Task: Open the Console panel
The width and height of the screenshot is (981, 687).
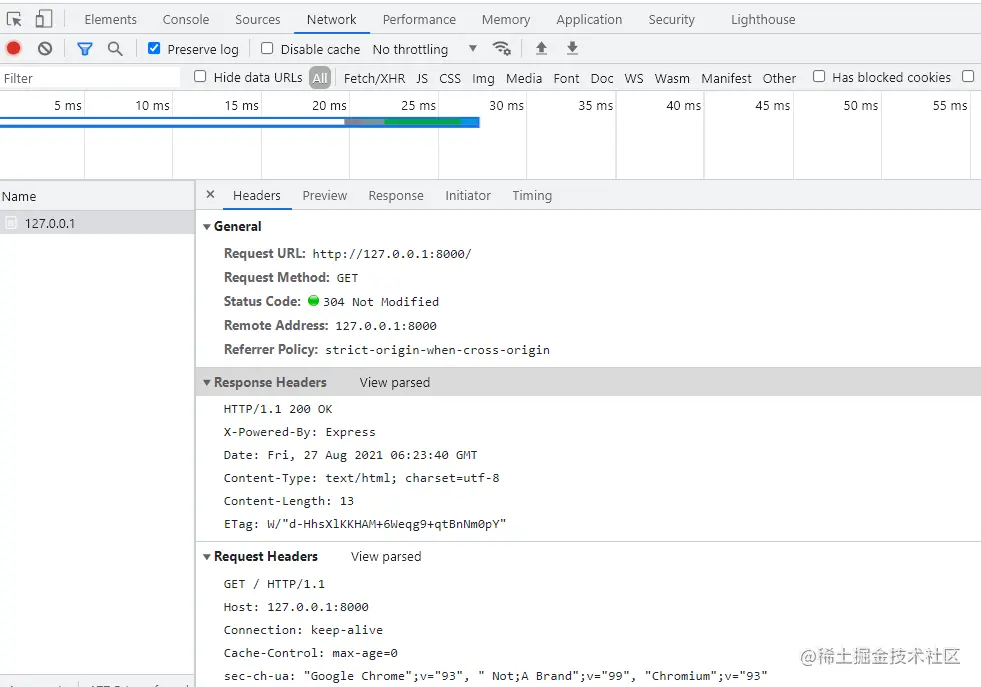Action: [186, 19]
